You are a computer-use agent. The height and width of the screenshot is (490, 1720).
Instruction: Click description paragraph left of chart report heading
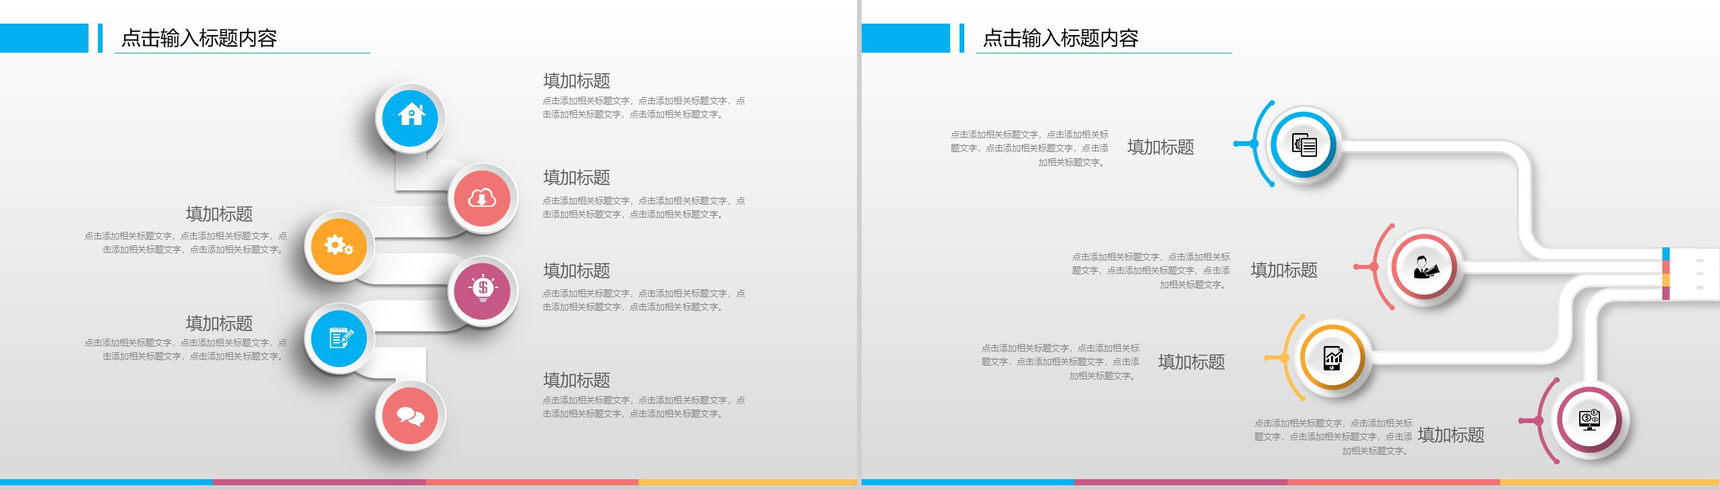[x=1060, y=362]
